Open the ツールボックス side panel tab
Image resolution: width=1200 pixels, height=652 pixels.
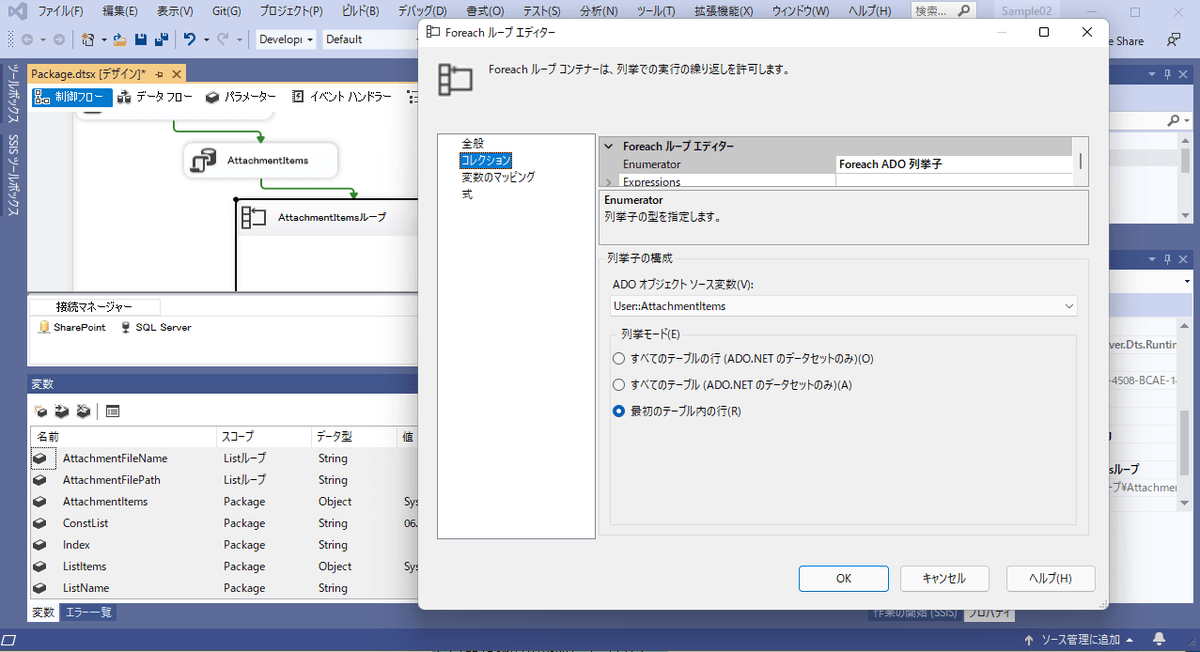pyautogui.click(x=13, y=95)
